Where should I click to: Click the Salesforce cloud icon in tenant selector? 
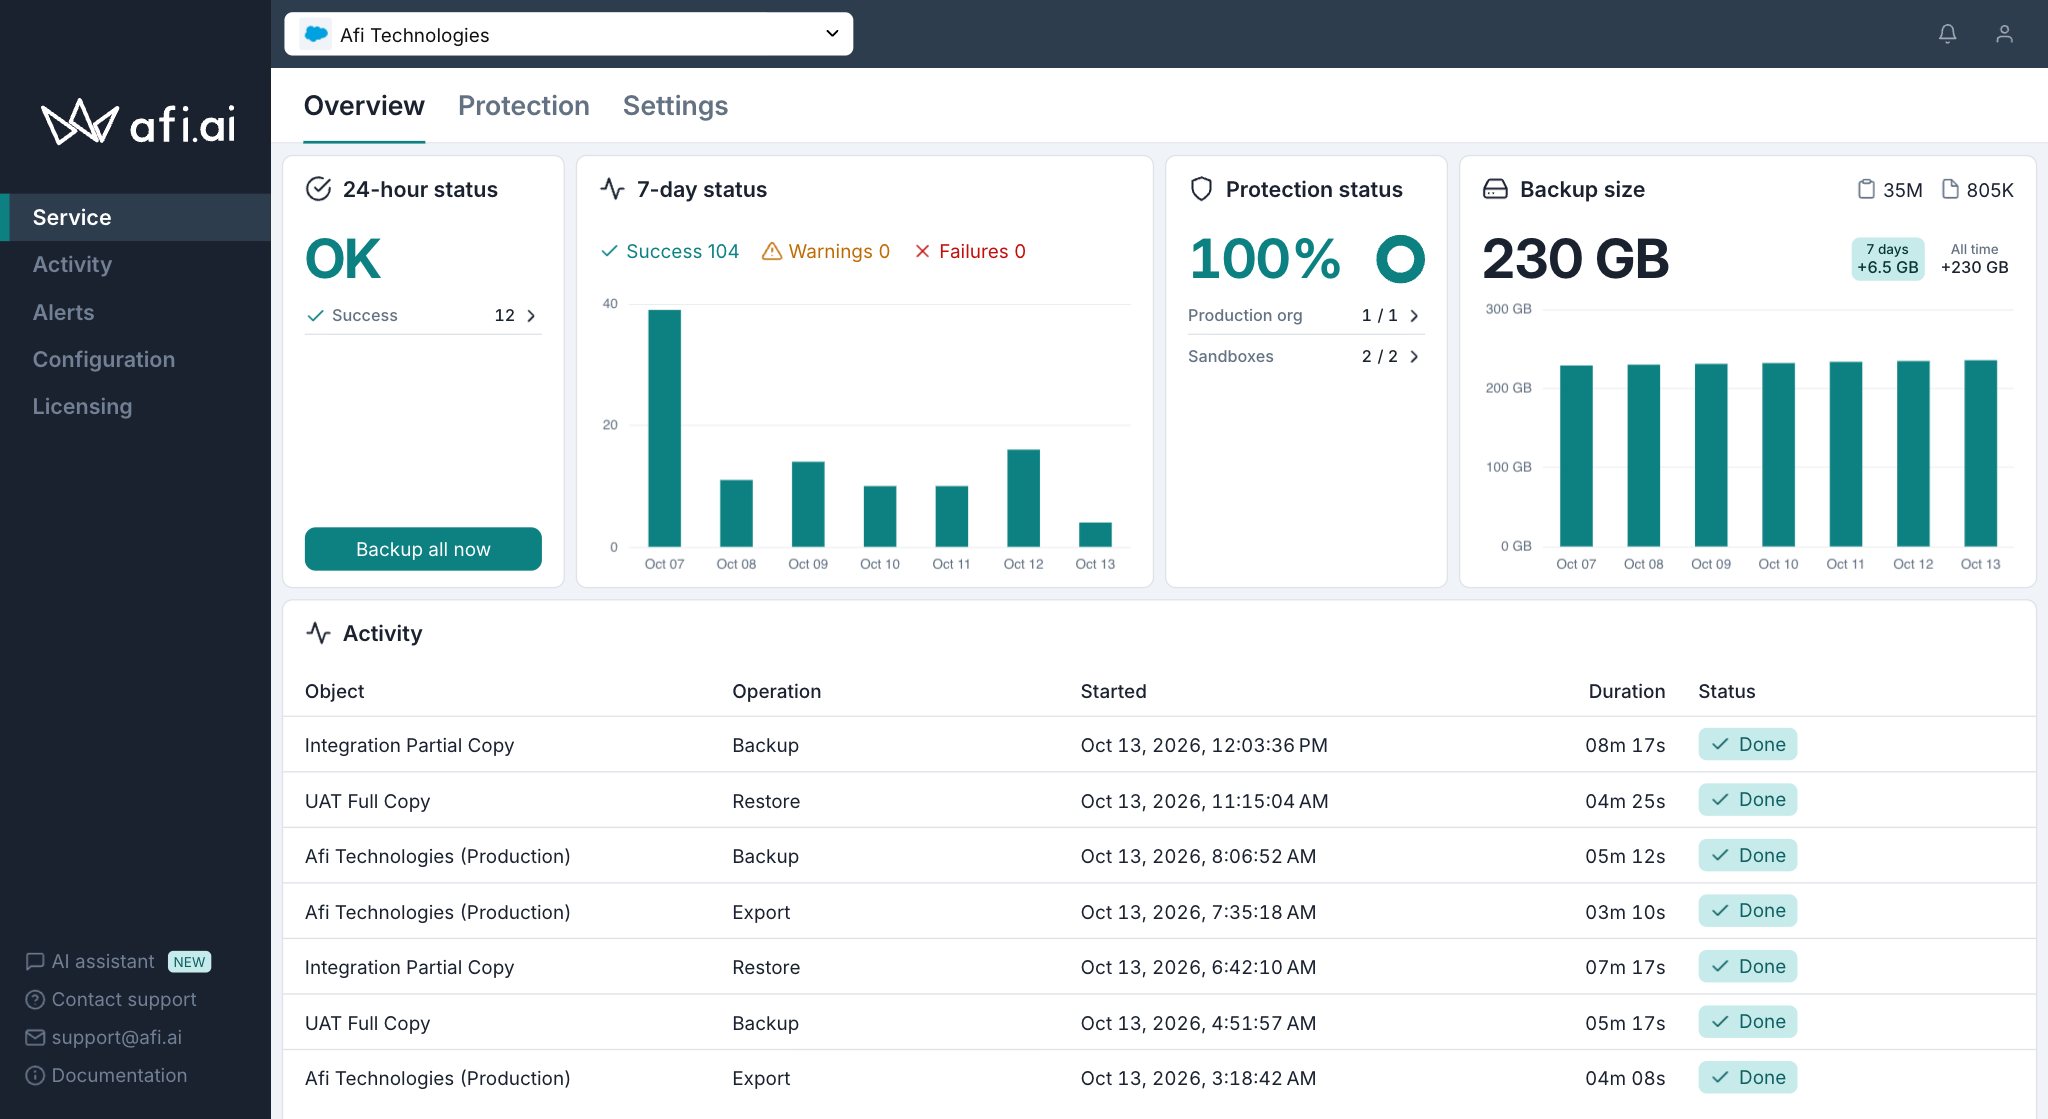[316, 34]
